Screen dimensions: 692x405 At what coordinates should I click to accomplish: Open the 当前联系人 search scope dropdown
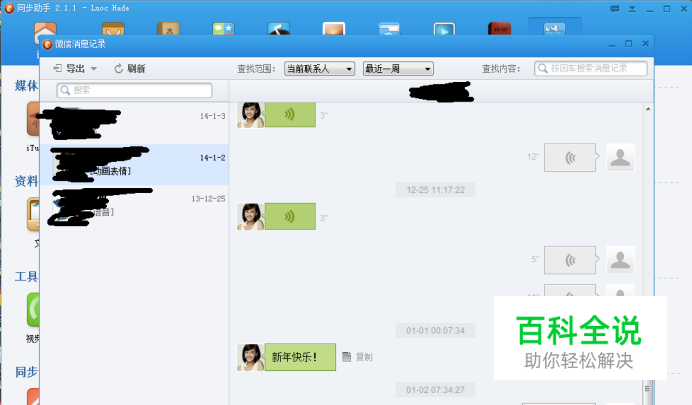[x=320, y=69]
